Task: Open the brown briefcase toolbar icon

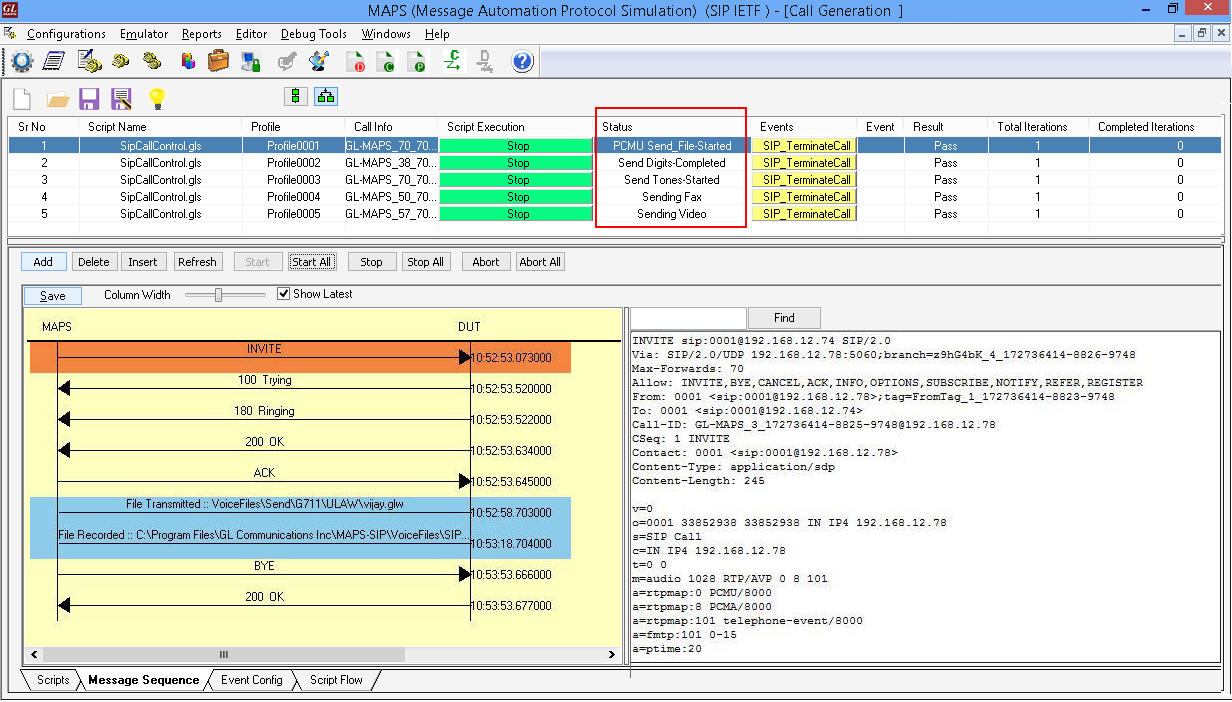Action: (218, 62)
